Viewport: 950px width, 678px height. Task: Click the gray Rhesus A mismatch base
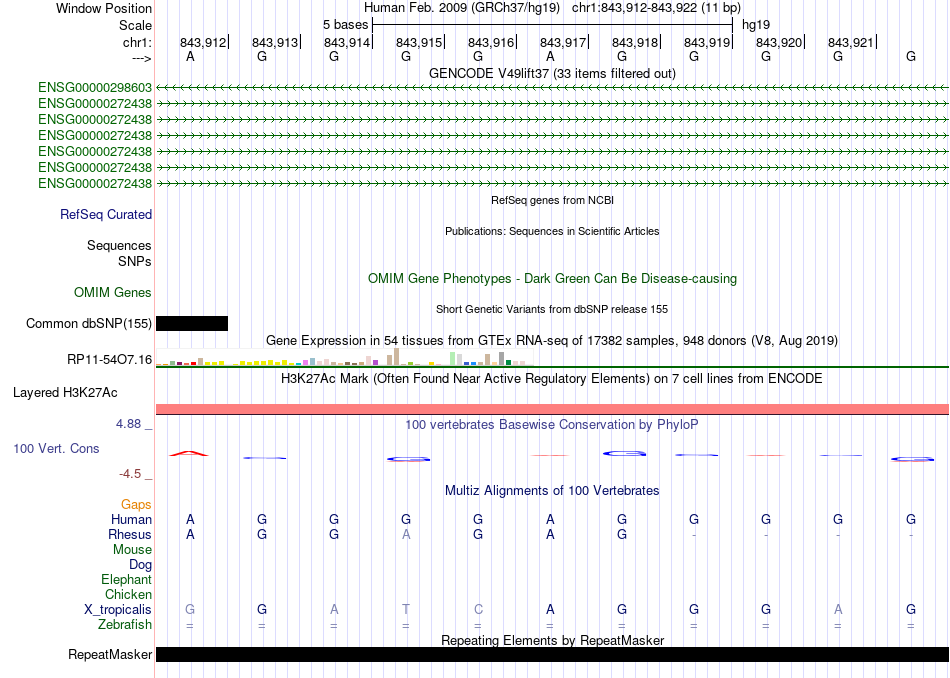[406, 535]
